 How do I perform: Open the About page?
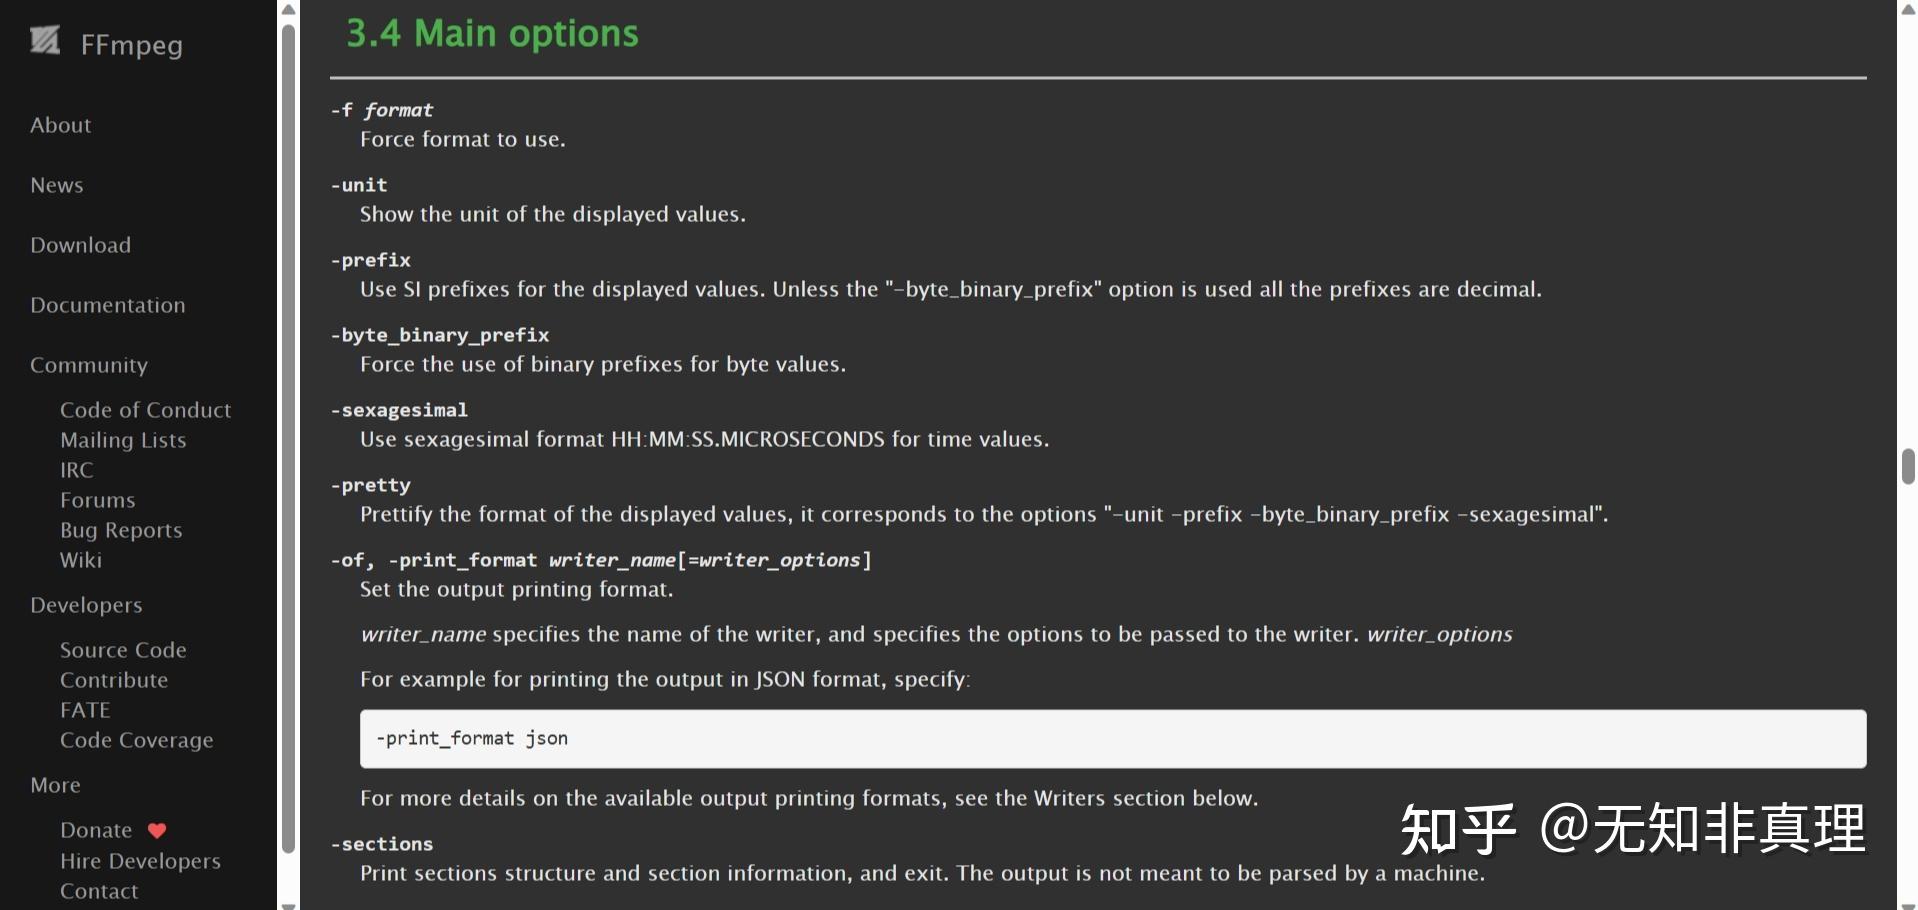61,125
